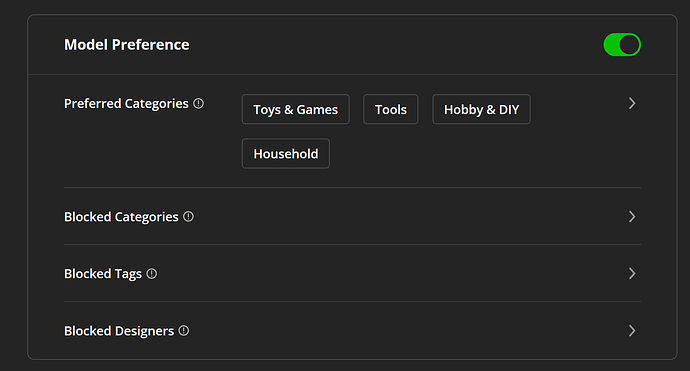Viewport: 690px width, 371px height.
Task: Click the Blocked Categories label
Action: click(121, 217)
